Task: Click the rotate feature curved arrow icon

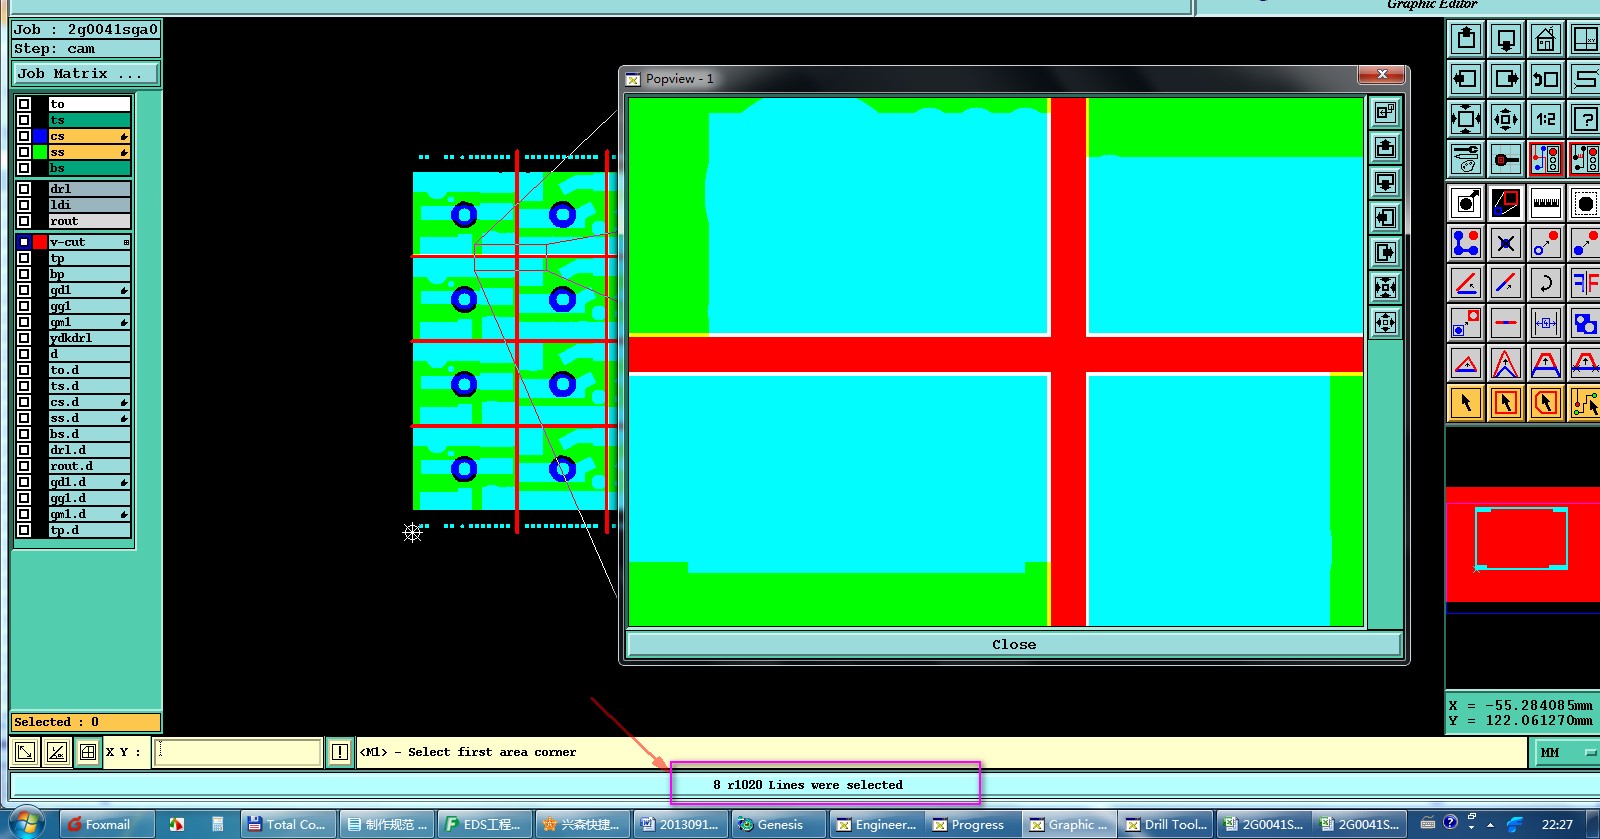Action: tap(1546, 283)
